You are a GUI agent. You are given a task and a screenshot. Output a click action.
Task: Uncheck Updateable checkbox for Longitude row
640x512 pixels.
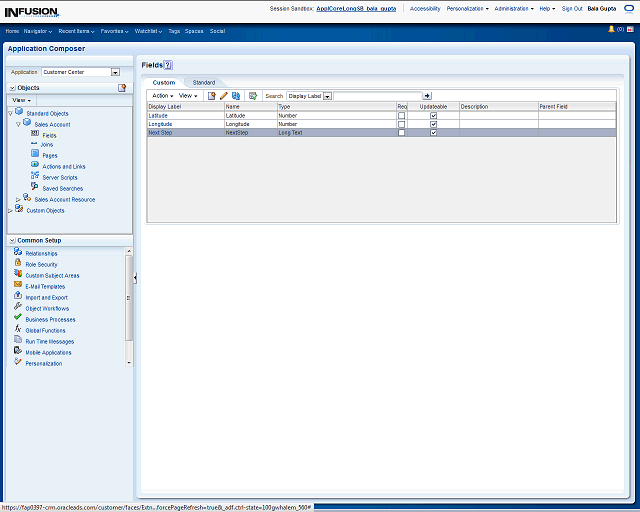tap(433, 124)
